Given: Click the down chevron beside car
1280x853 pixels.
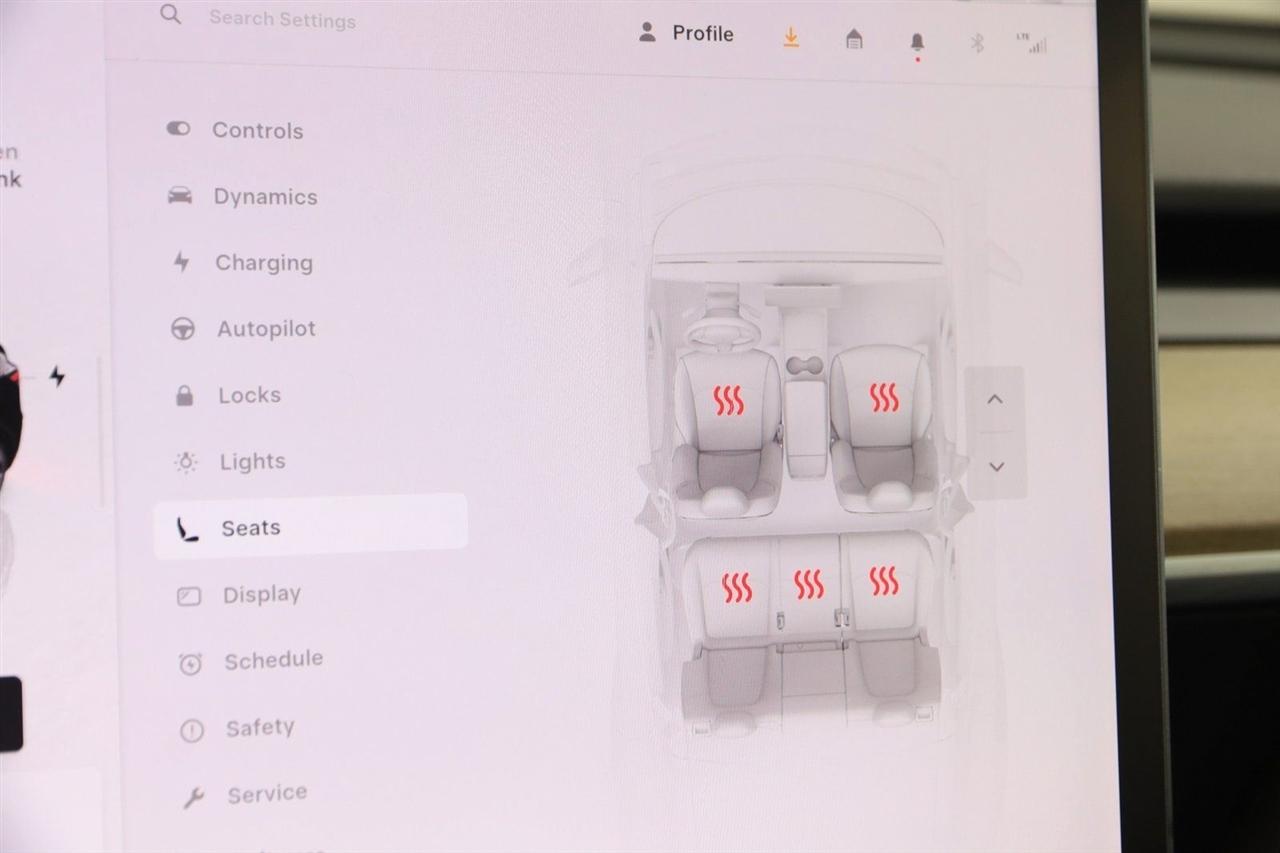Looking at the screenshot, I should coord(995,466).
